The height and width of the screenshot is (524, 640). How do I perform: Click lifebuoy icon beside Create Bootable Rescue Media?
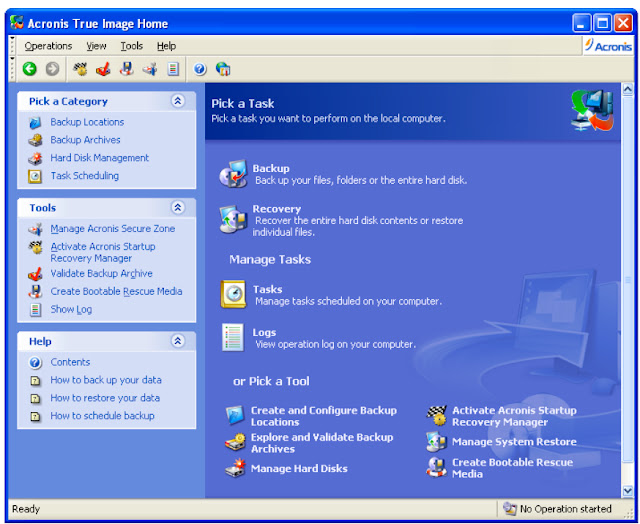tap(437, 468)
